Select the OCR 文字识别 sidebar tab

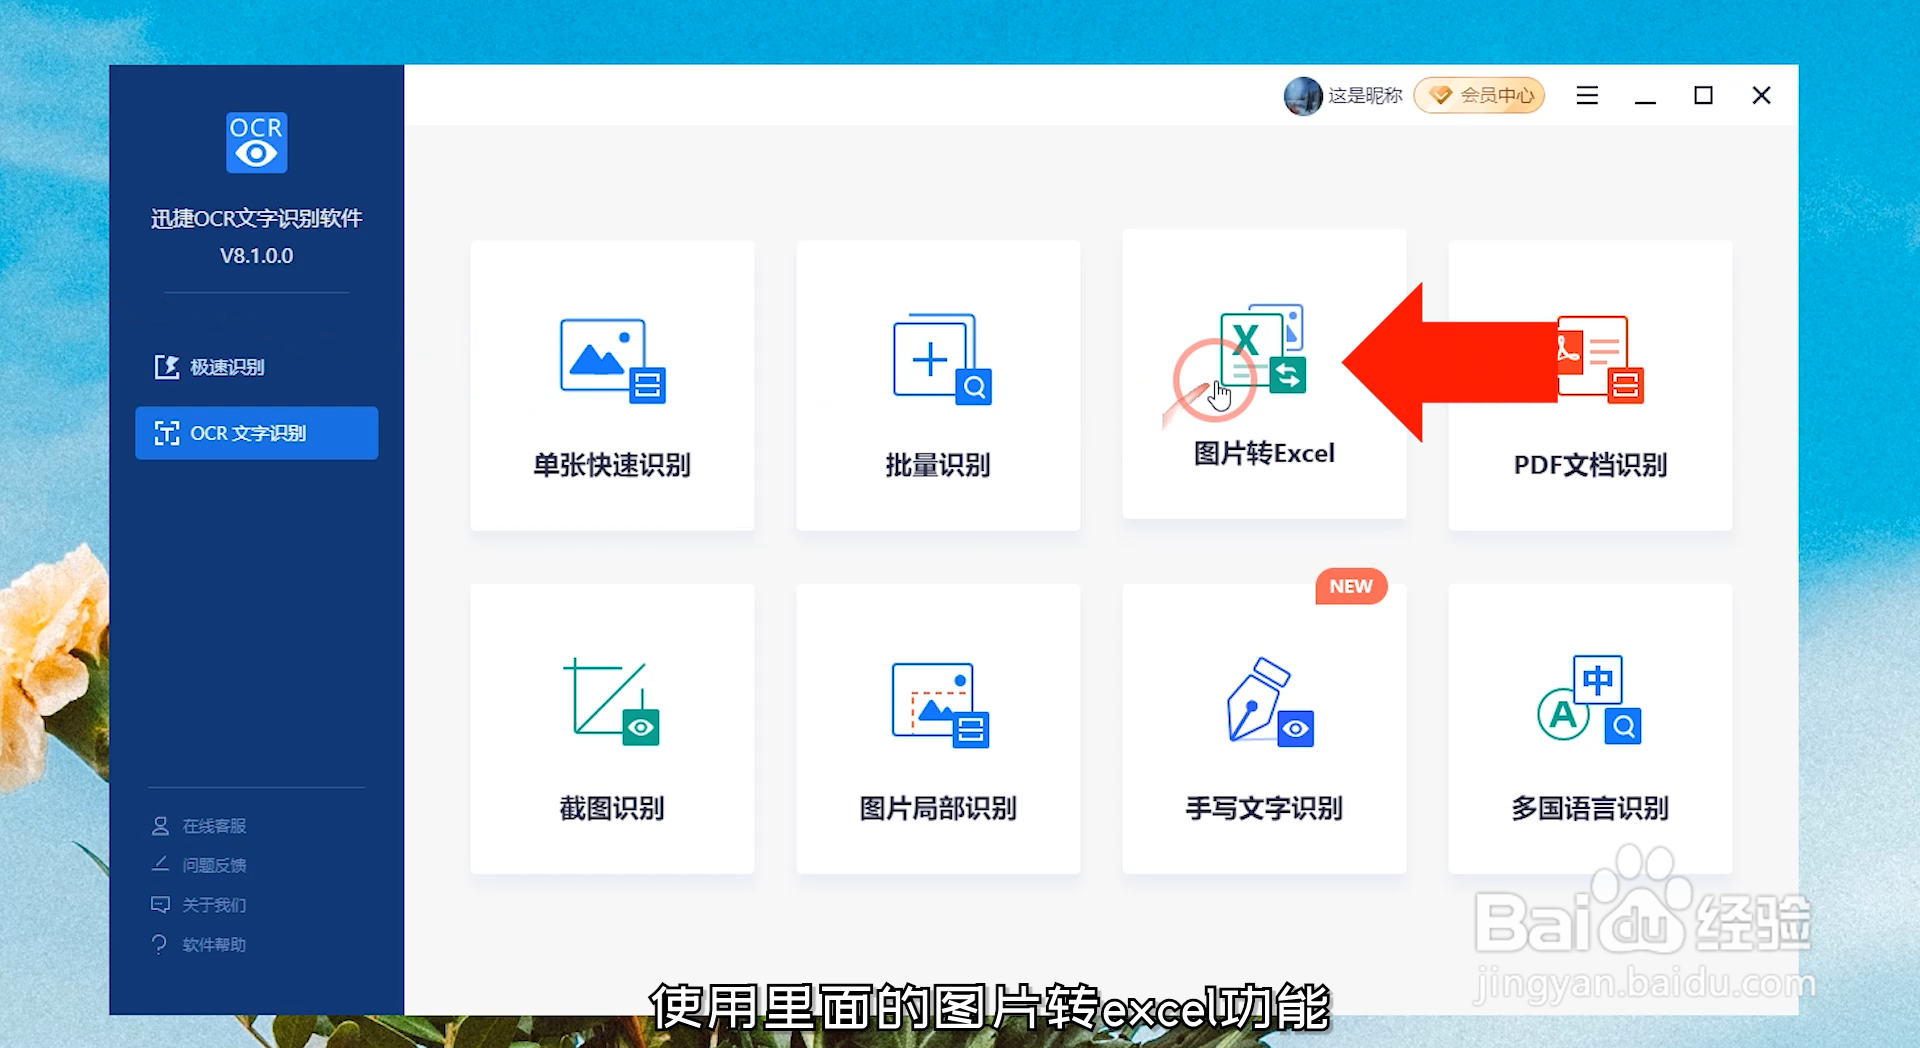tap(257, 433)
